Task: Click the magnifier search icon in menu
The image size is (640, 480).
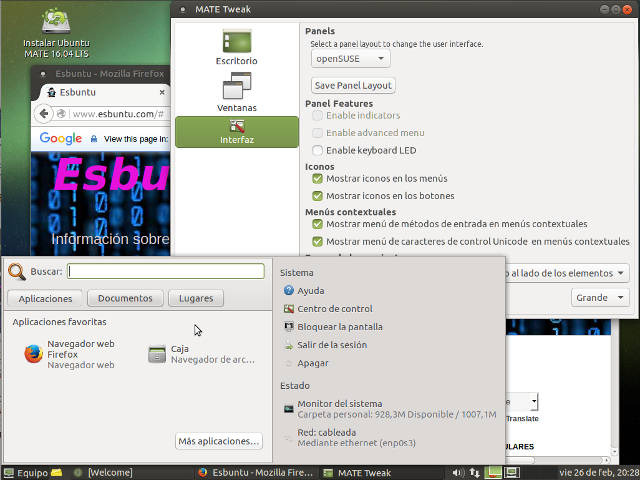Action: [x=17, y=272]
